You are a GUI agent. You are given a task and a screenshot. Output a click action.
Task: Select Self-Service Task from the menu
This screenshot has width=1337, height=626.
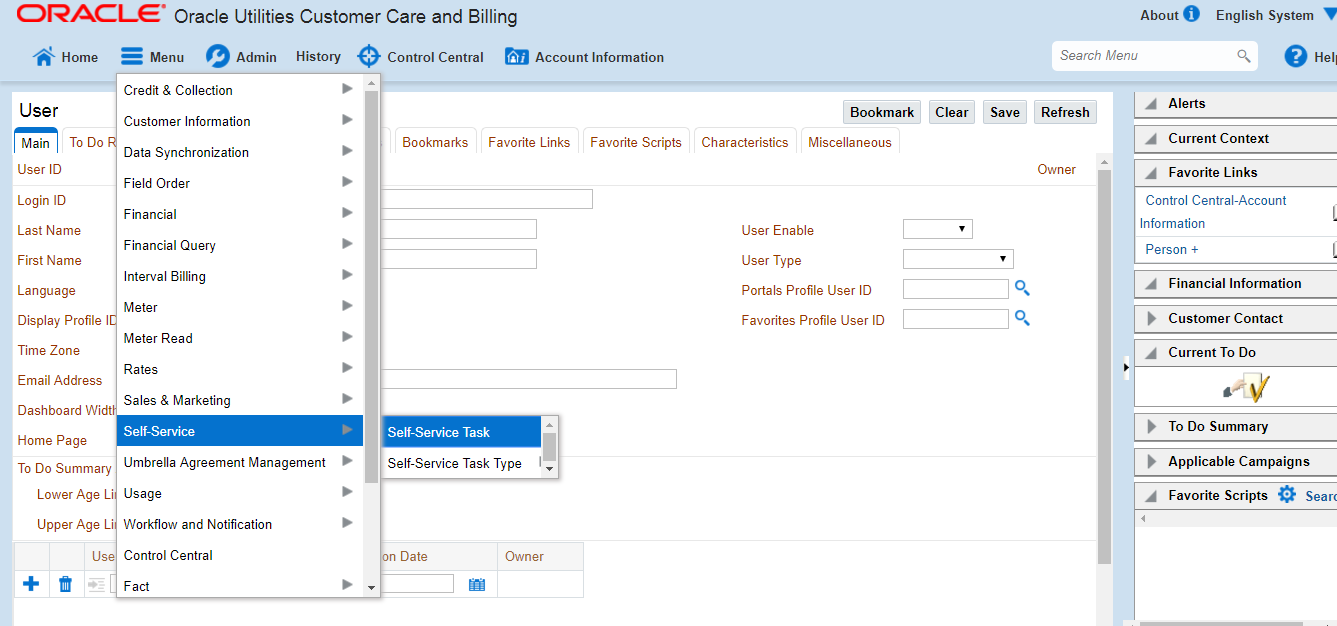tap(438, 431)
